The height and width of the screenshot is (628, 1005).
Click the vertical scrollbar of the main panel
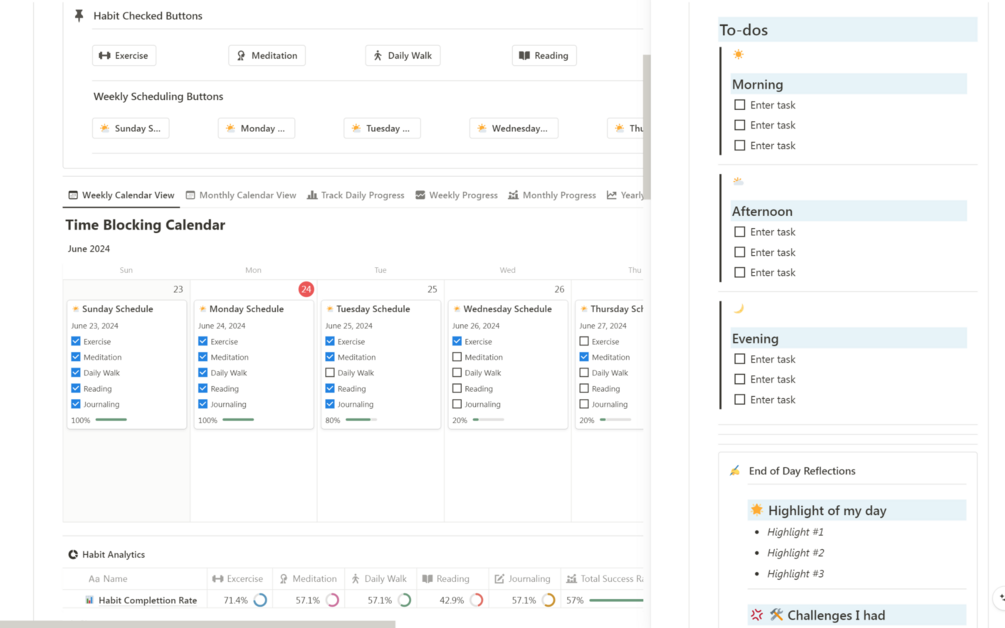click(647, 127)
